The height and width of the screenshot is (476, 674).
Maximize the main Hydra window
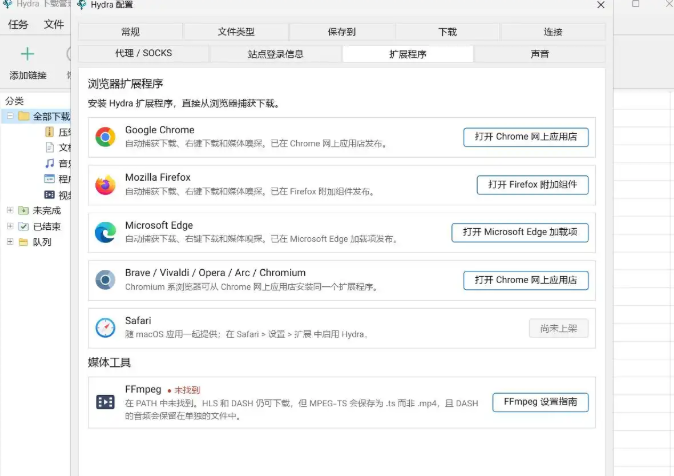(635, 4)
